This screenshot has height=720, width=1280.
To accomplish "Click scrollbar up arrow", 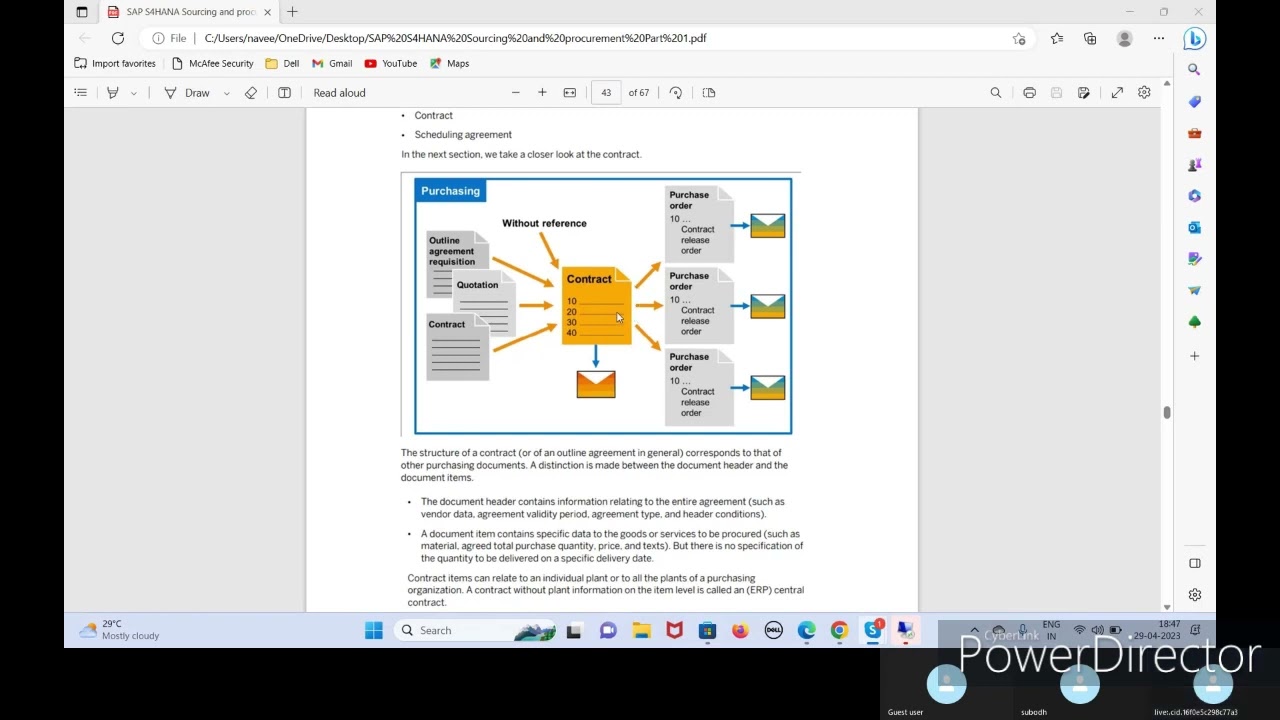I will (x=1166, y=84).
